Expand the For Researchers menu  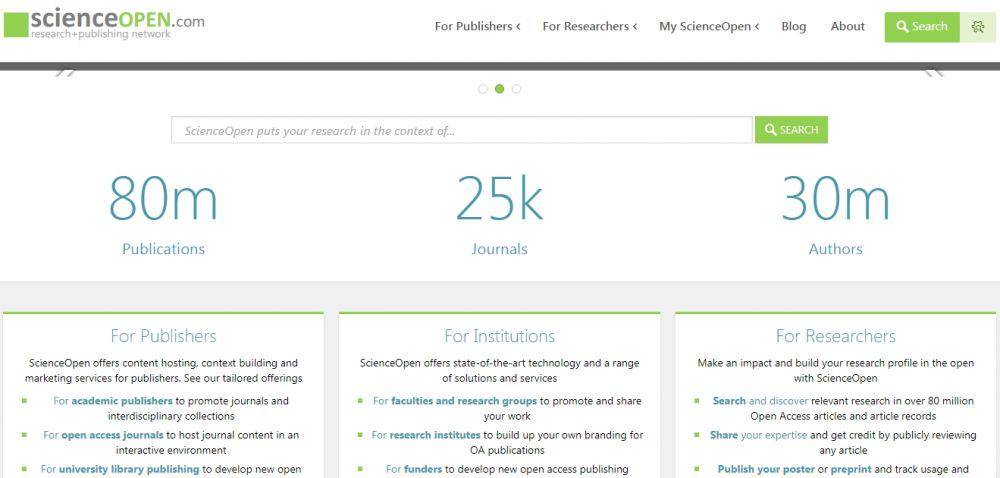click(590, 27)
